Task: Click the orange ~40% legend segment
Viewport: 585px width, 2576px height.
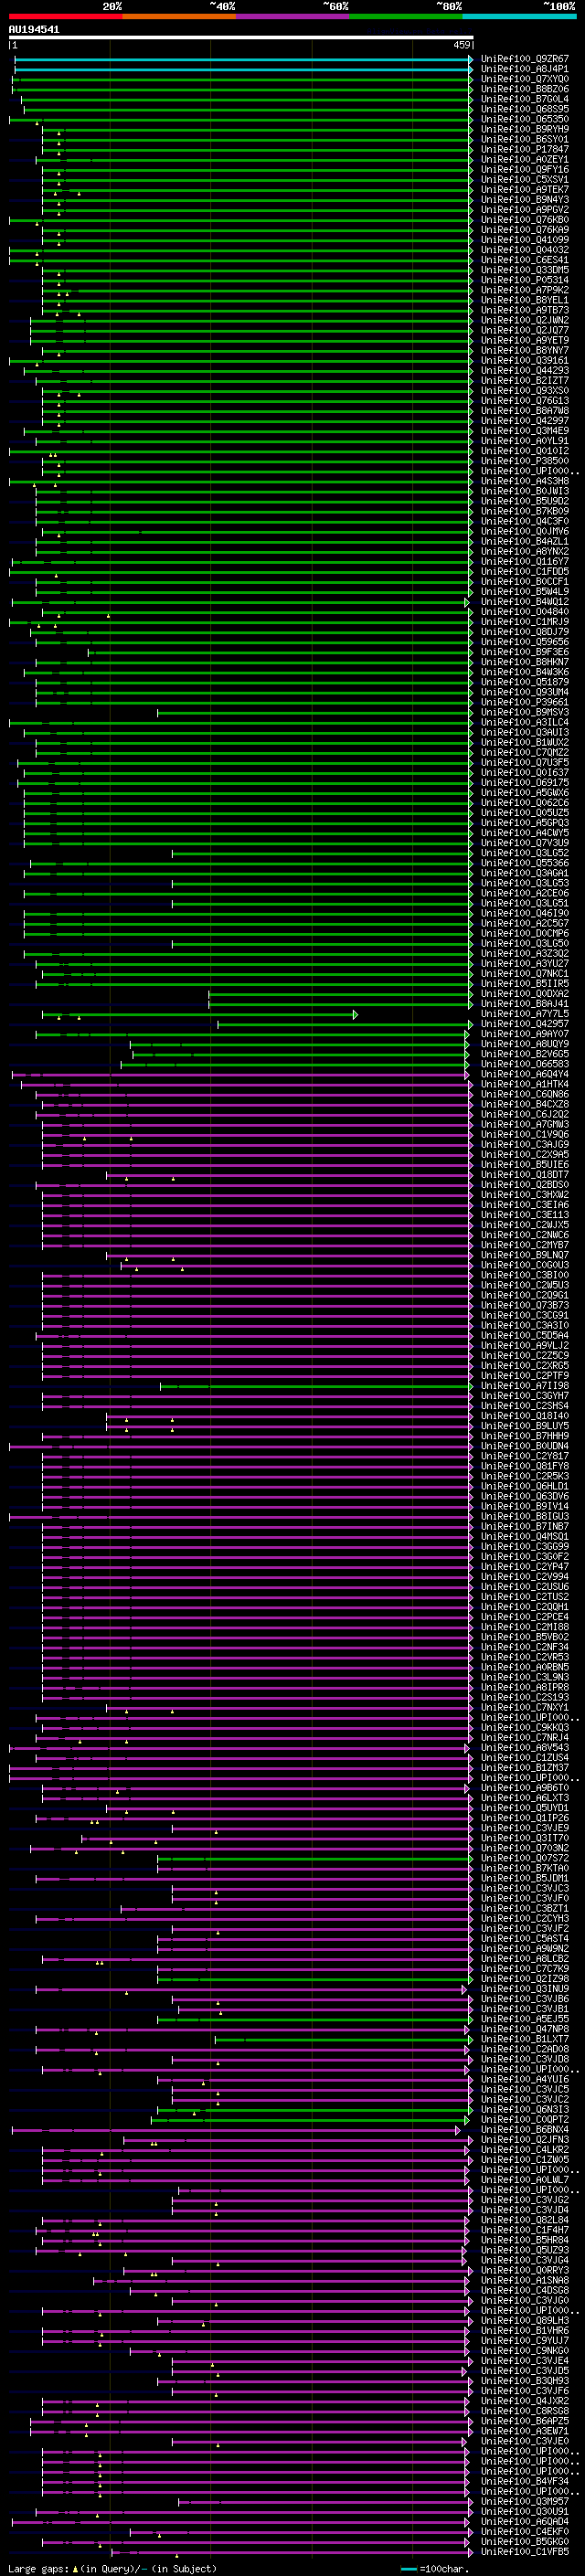Action: click(x=179, y=16)
